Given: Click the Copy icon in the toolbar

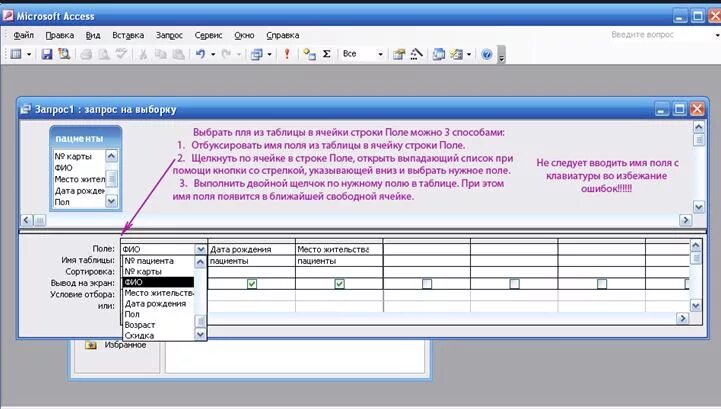Looking at the screenshot, I should pyautogui.click(x=160, y=54).
